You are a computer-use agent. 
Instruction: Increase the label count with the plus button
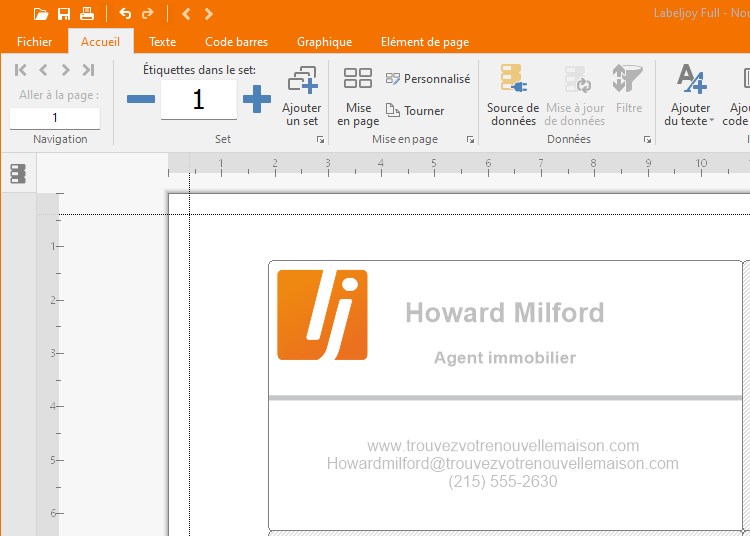tap(257, 99)
